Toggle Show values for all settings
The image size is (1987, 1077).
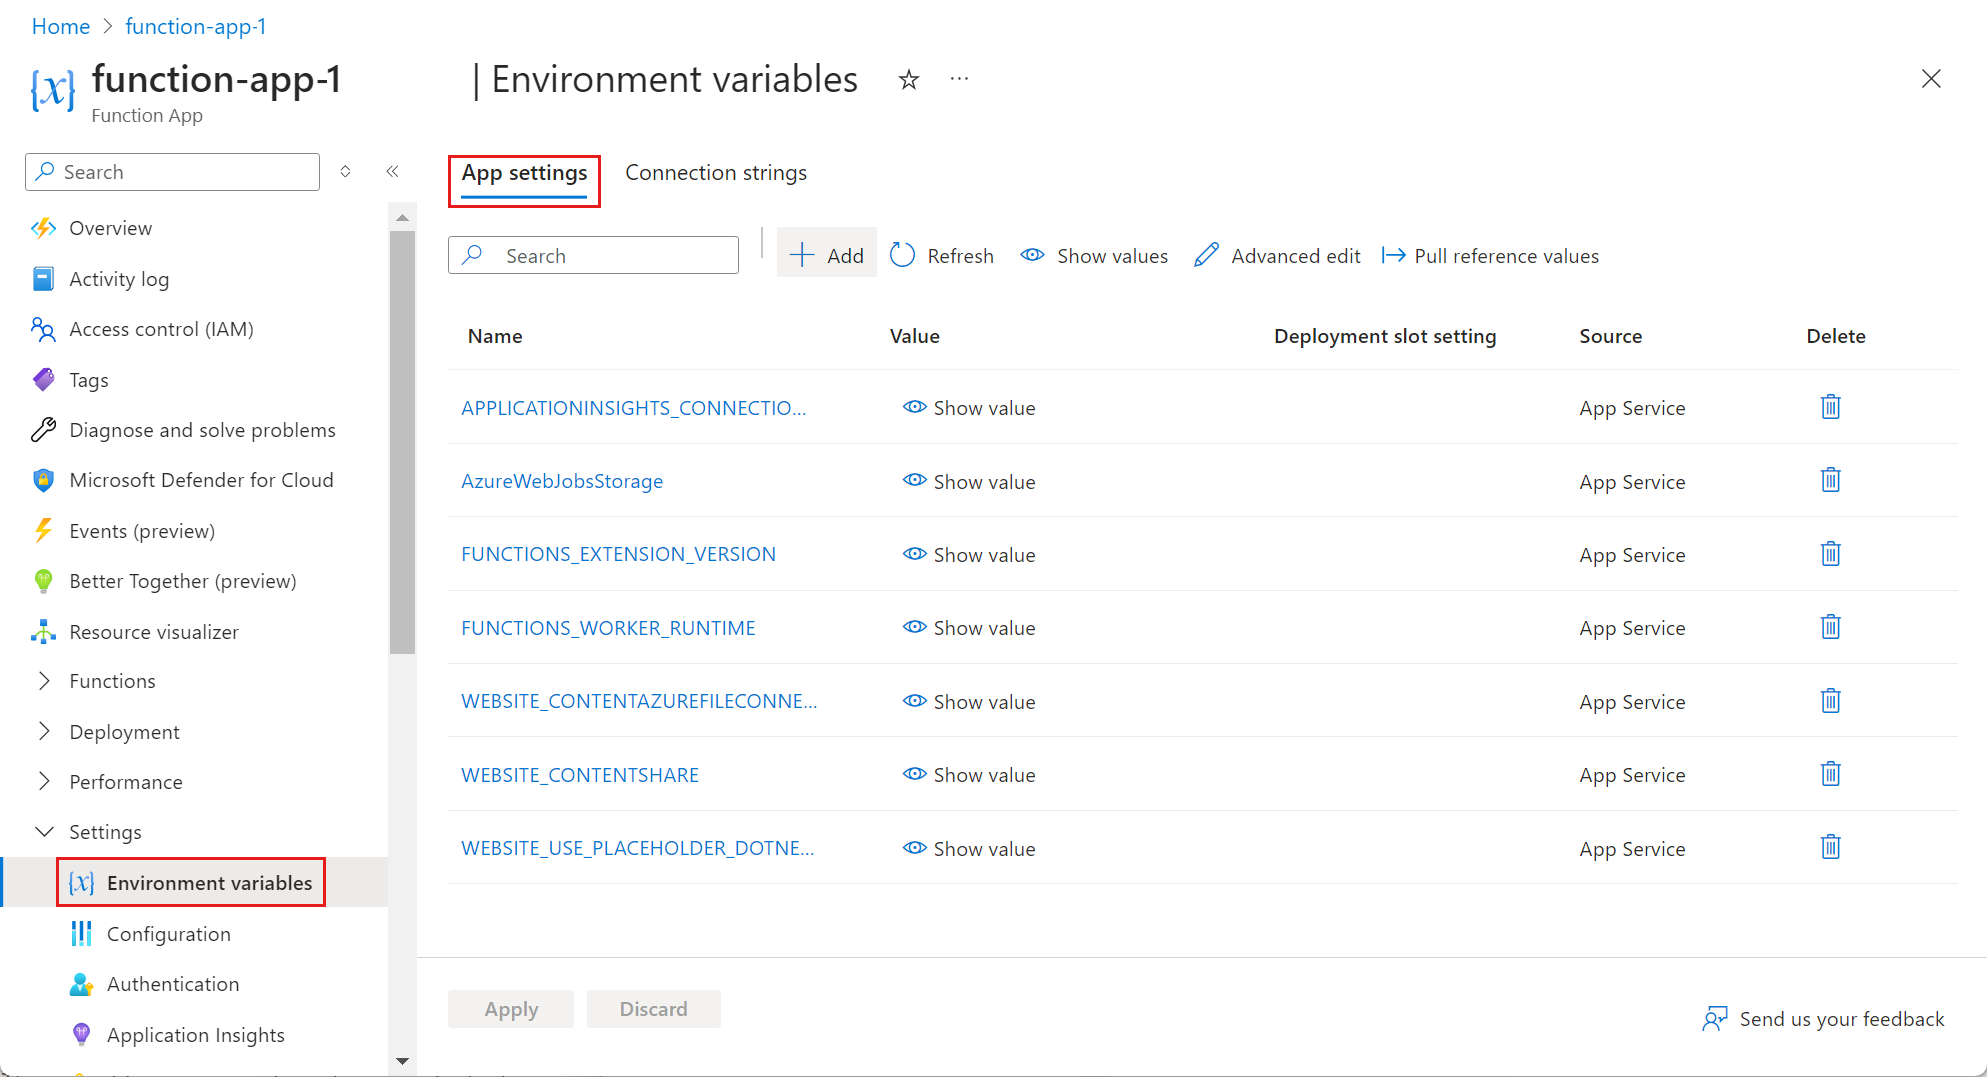point(1094,255)
